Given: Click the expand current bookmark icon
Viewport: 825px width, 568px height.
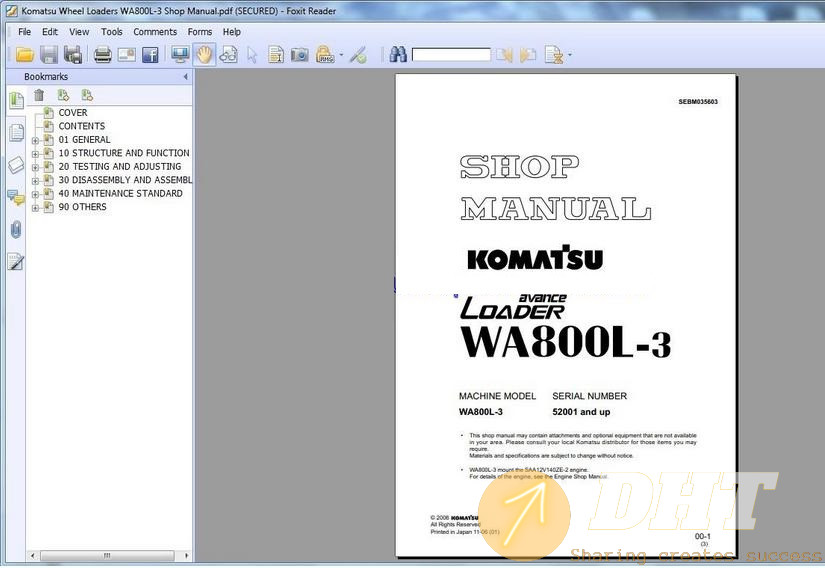Looking at the screenshot, I should pyautogui.click(x=63, y=95).
